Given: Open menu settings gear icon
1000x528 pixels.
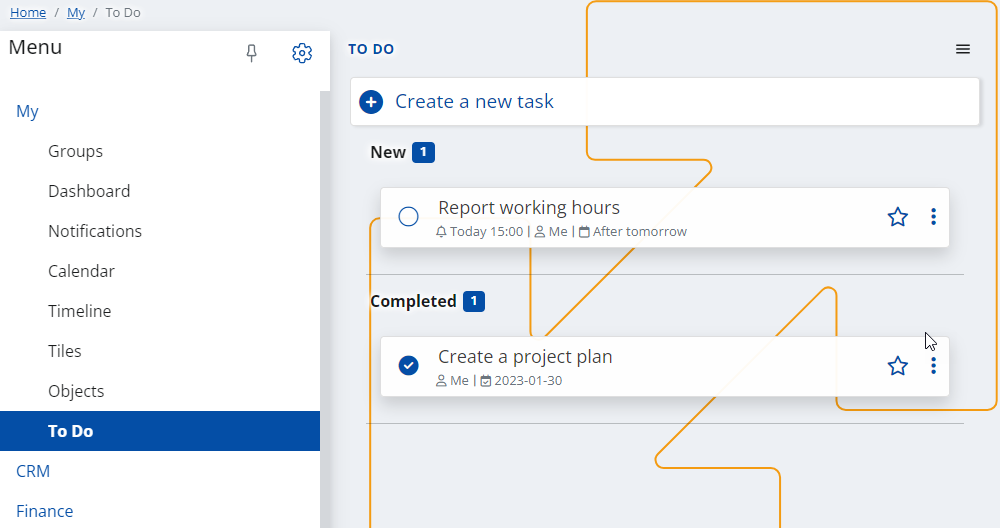Looking at the screenshot, I should coord(302,53).
